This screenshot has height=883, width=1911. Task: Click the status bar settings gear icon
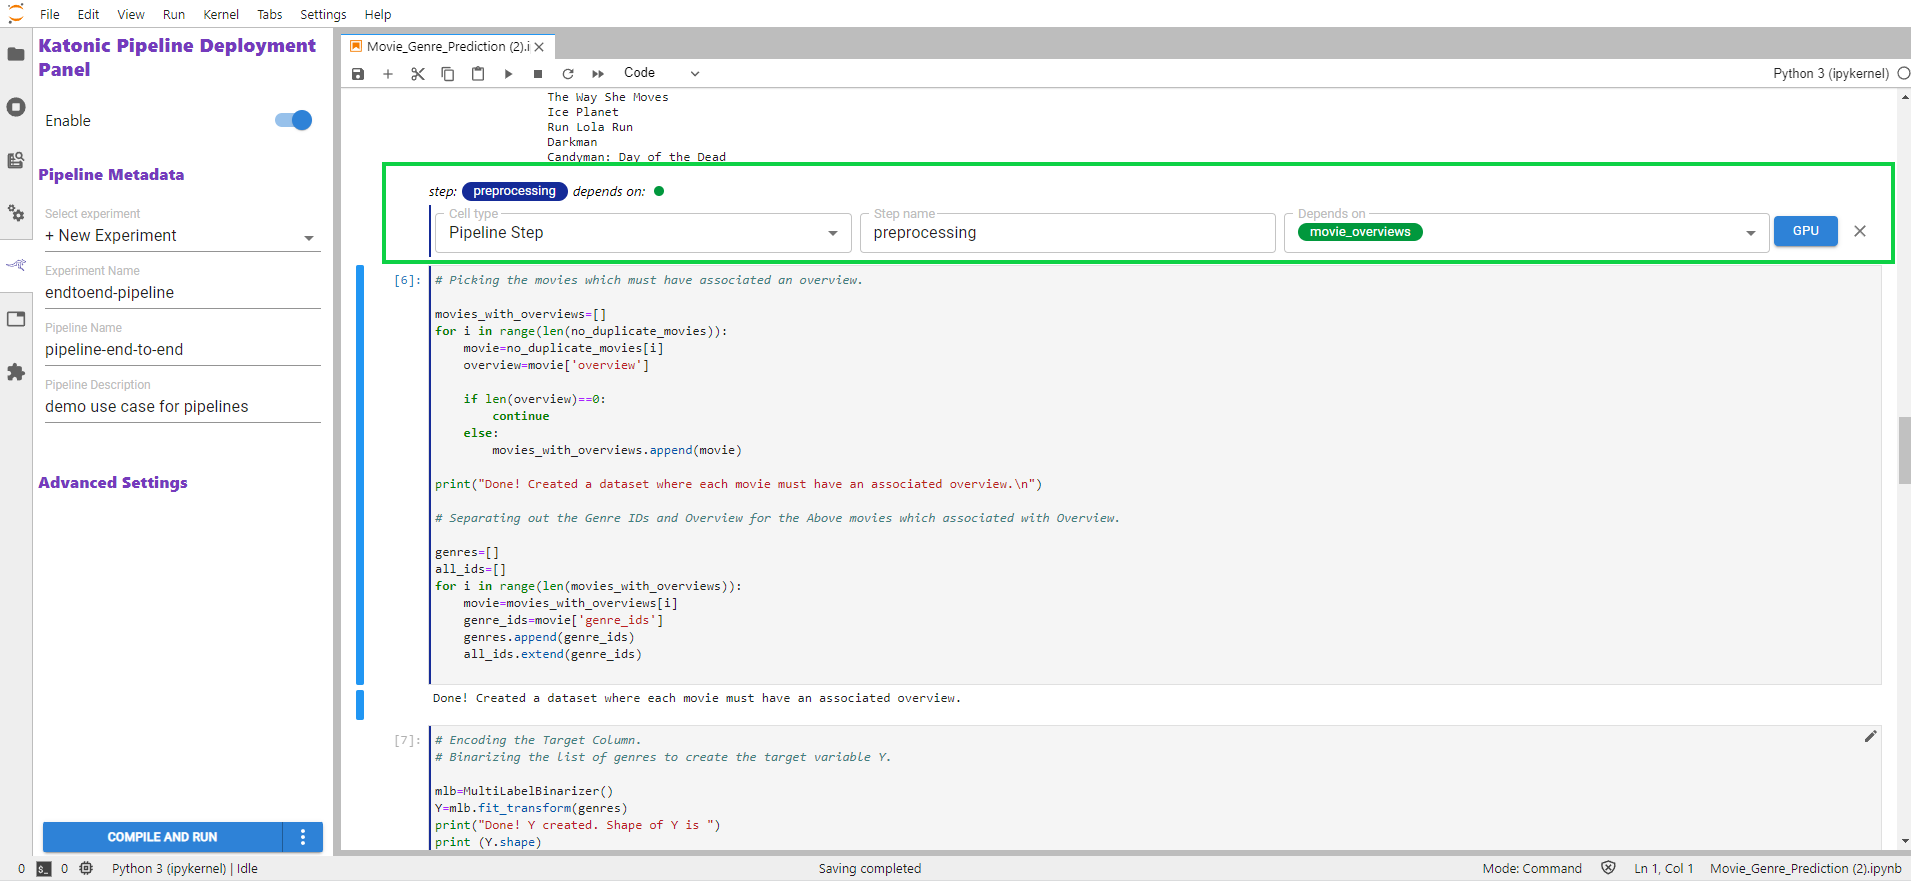click(x=87, y=869)
